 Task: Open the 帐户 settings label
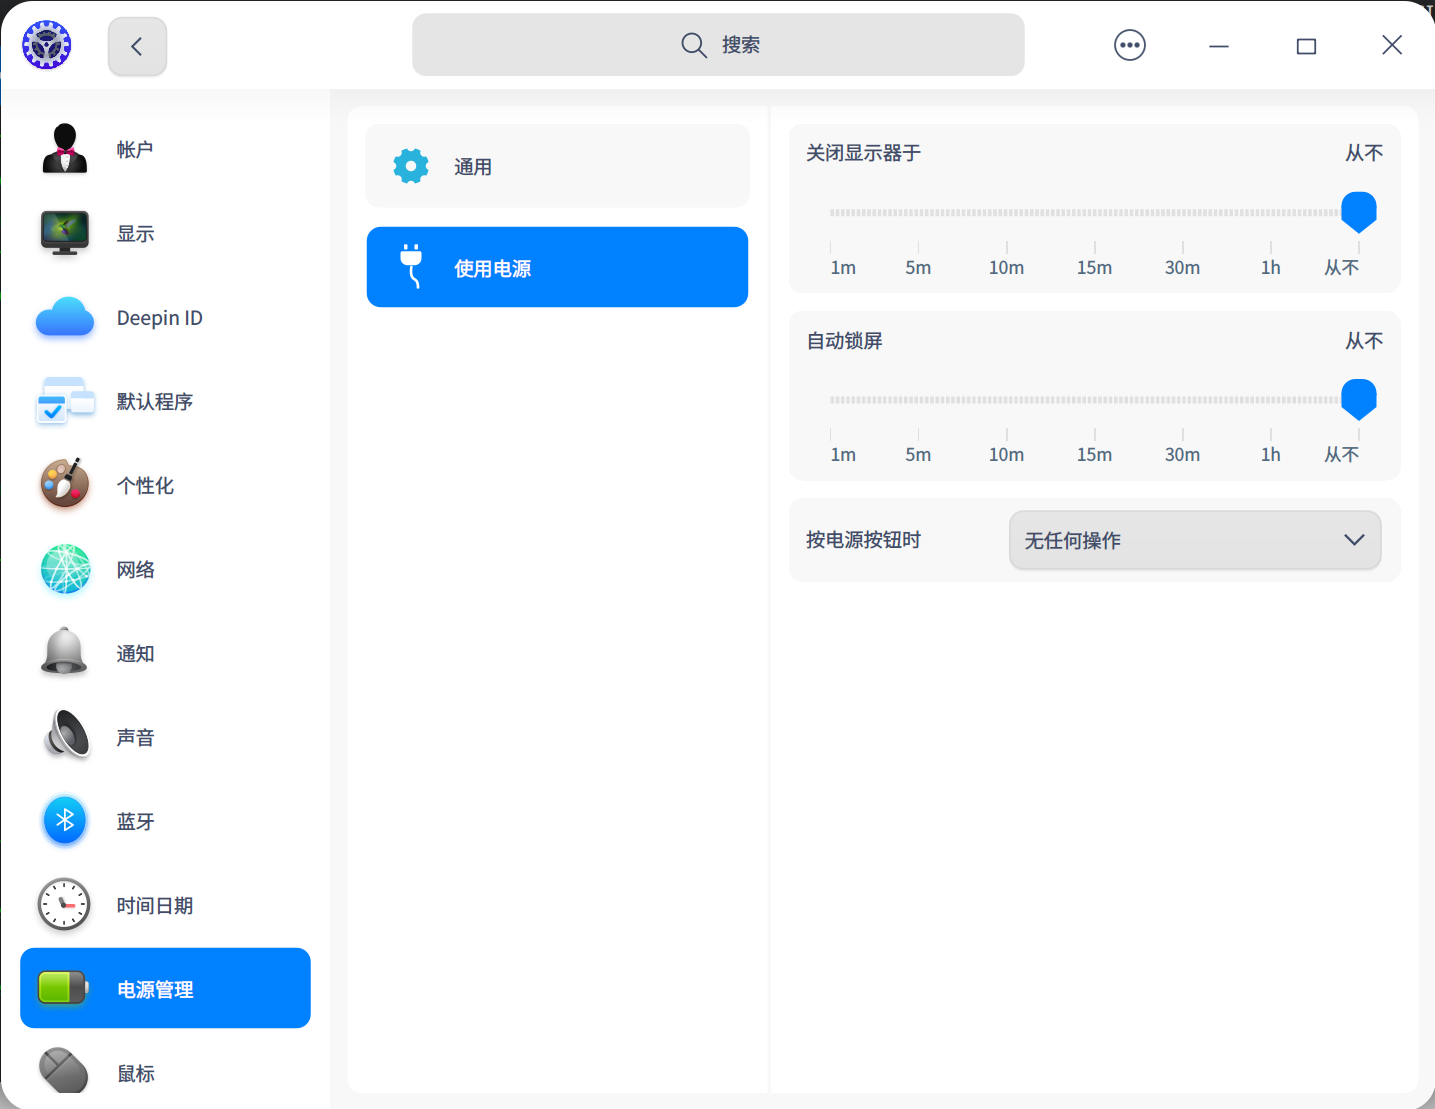pyautogui.click(x=135, y=150)
